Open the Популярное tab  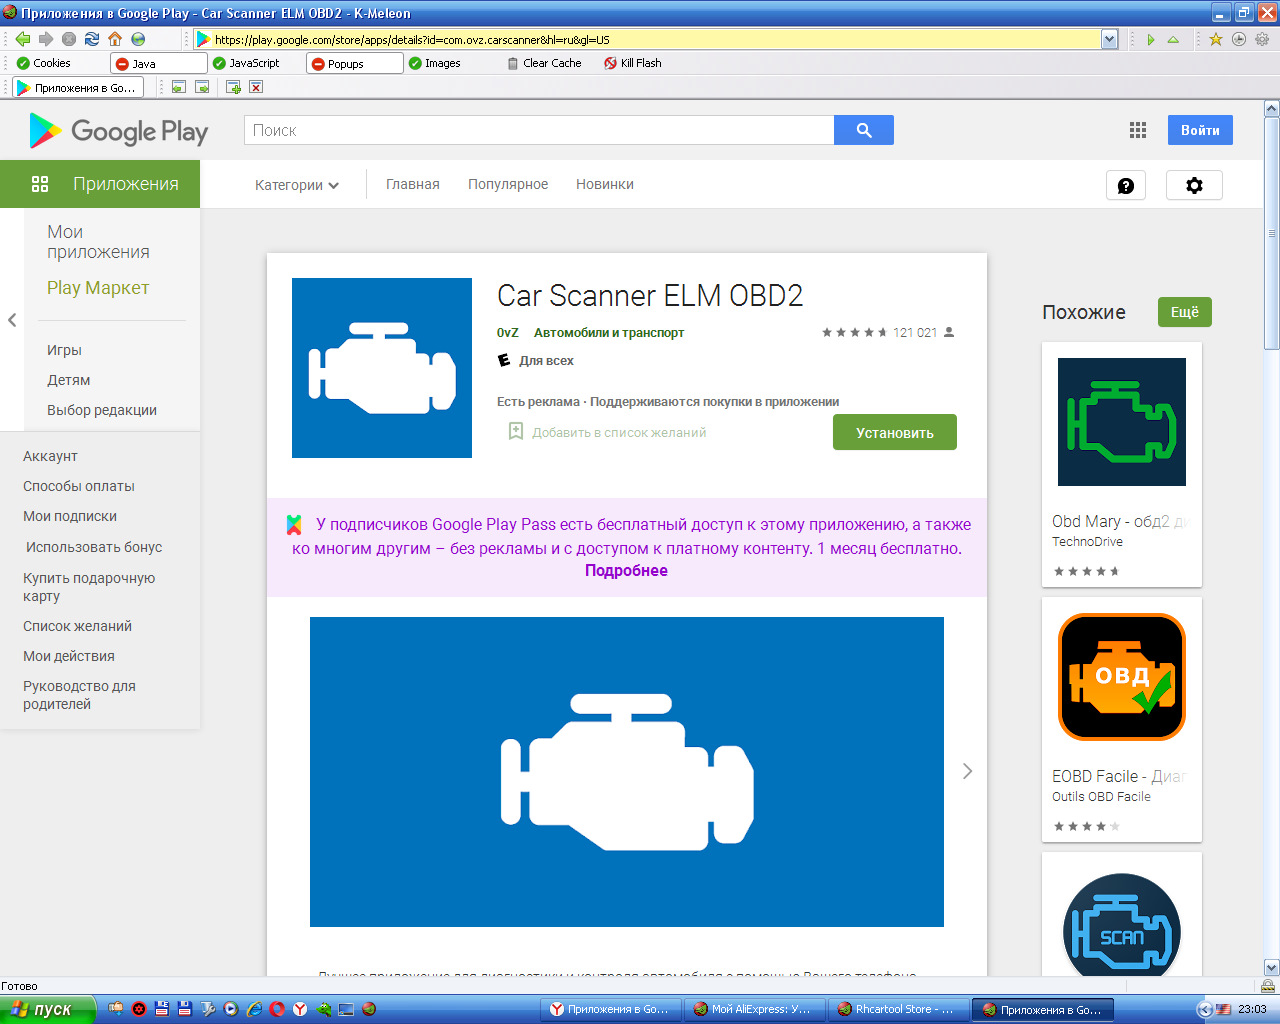pos(508,184)
